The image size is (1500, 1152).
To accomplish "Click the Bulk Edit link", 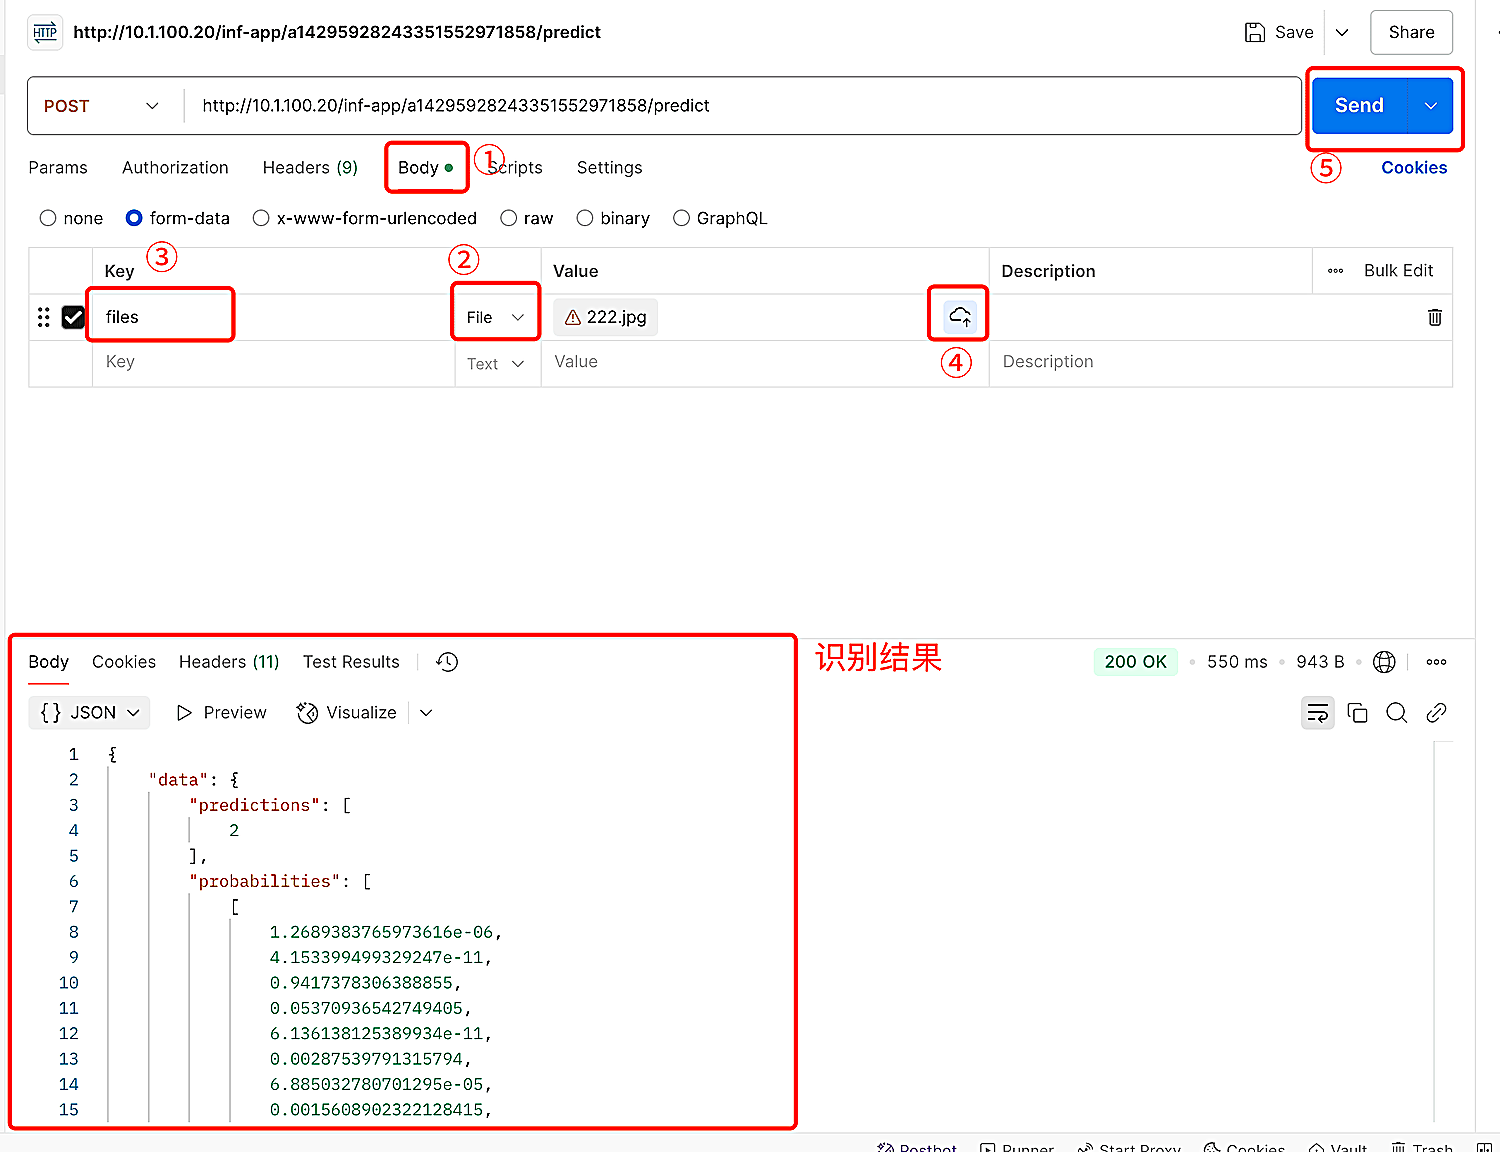I will [x=1398, y=271].
